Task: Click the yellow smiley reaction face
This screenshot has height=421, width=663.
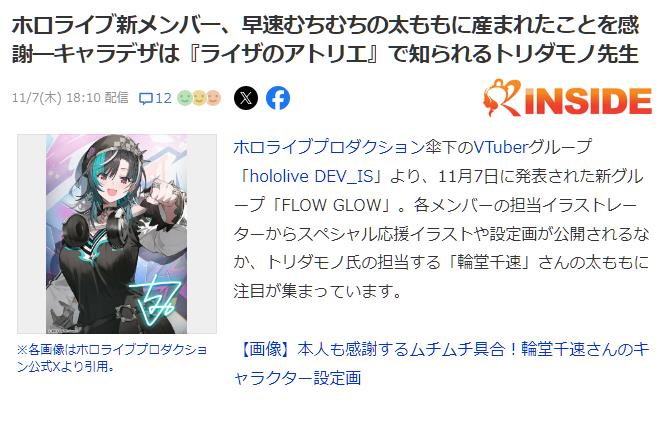Action: coord(199,98)
